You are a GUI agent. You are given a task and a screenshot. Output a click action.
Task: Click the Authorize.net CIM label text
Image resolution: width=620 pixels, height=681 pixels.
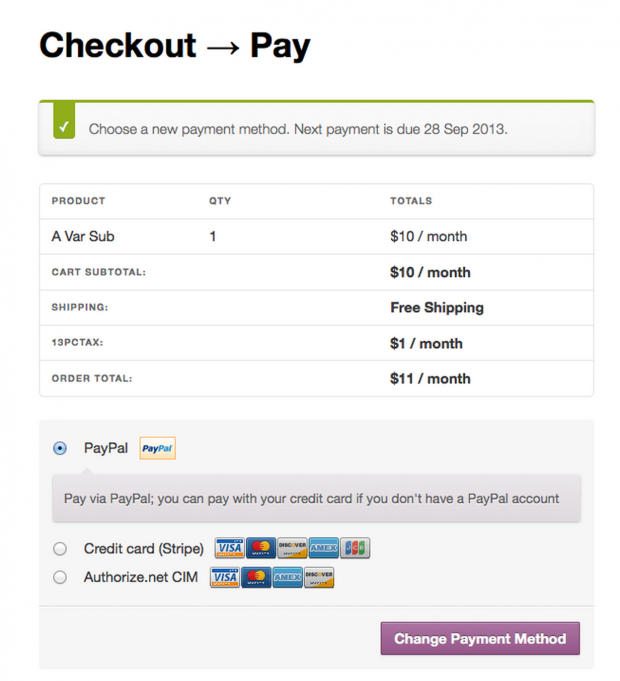click(x=141, y=577)
